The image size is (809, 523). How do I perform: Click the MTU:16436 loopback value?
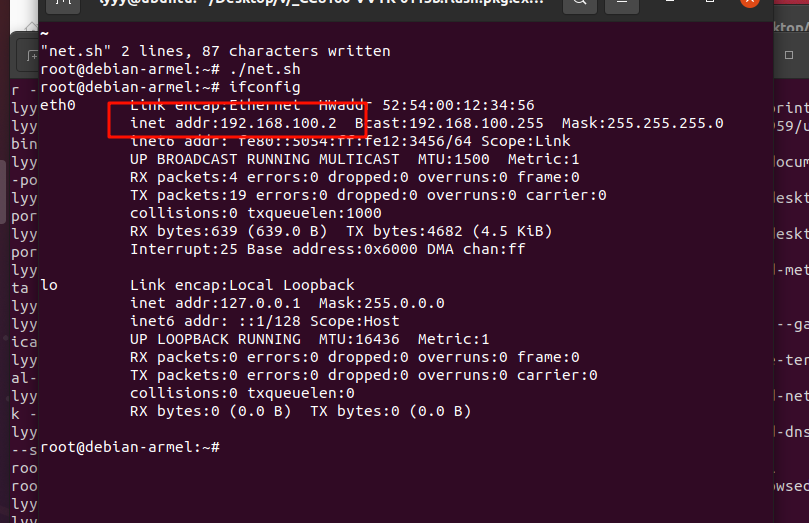(x=358, y=339)
